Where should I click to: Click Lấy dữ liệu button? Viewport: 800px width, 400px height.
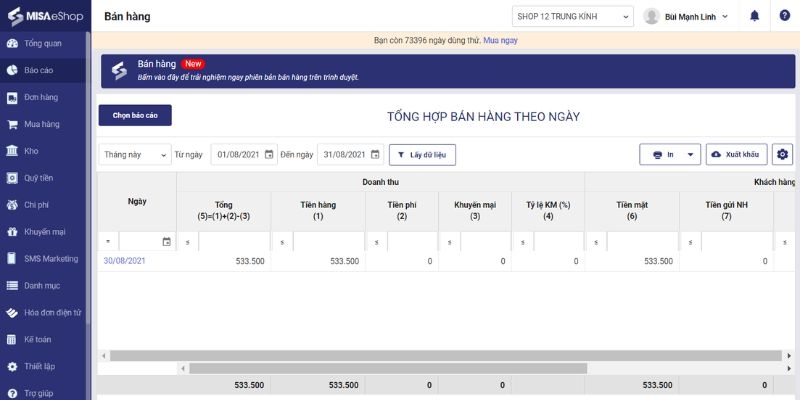pos(422,155)
